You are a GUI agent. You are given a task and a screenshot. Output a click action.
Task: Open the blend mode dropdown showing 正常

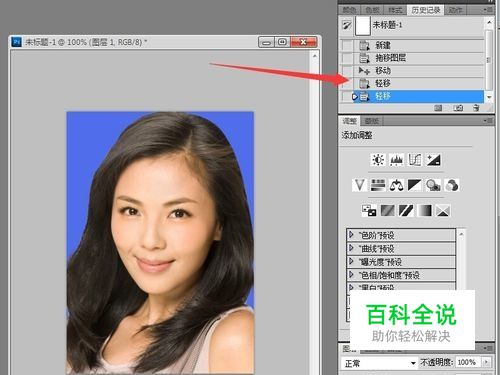click(379, 363)
